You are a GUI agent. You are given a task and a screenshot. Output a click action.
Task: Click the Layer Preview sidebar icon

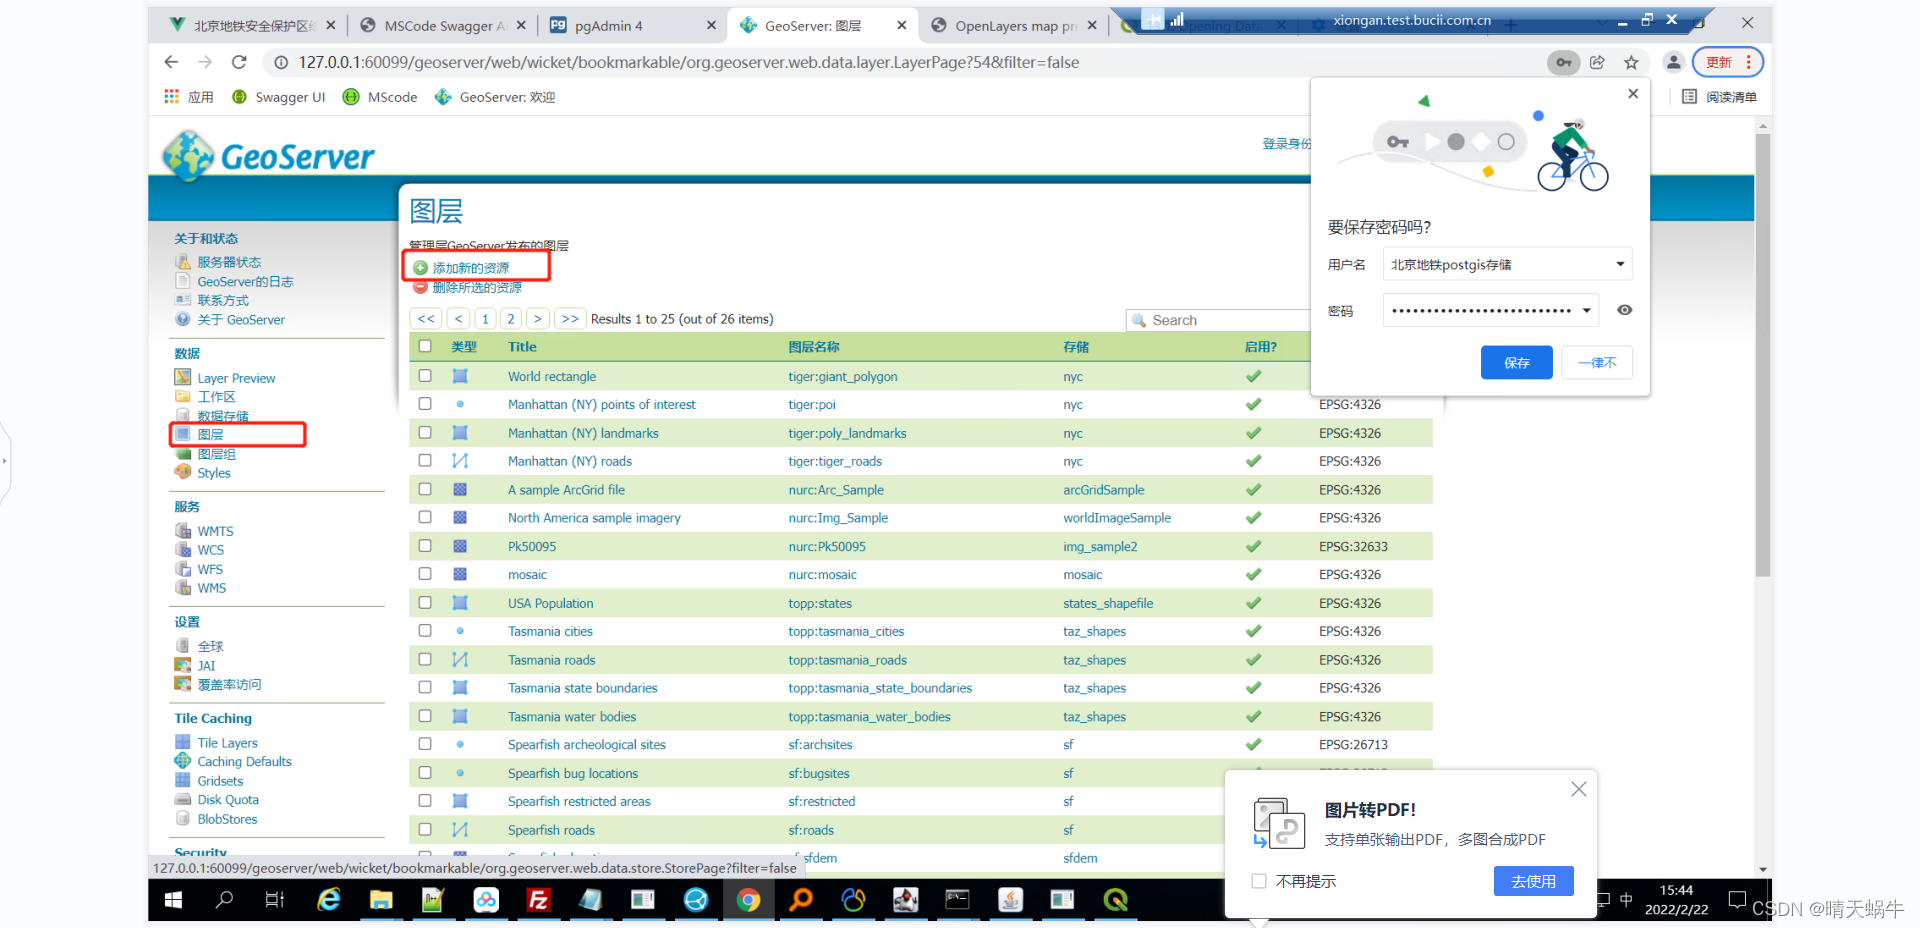click(183, 377)
